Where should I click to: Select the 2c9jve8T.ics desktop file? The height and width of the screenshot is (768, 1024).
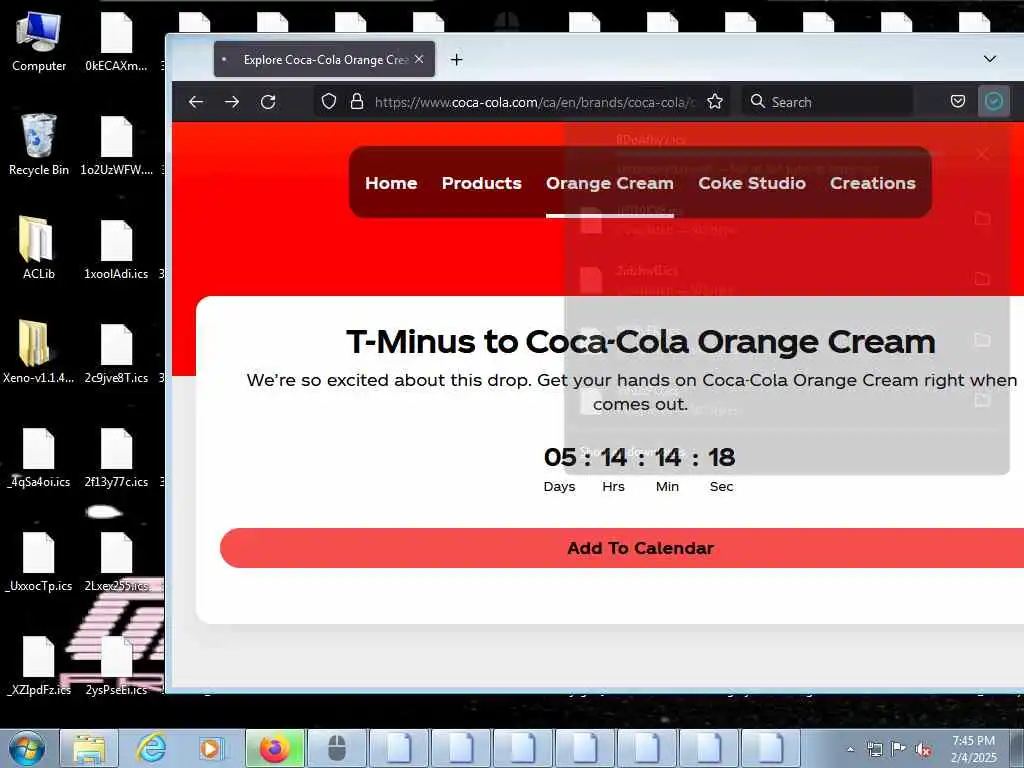(116, 353)
